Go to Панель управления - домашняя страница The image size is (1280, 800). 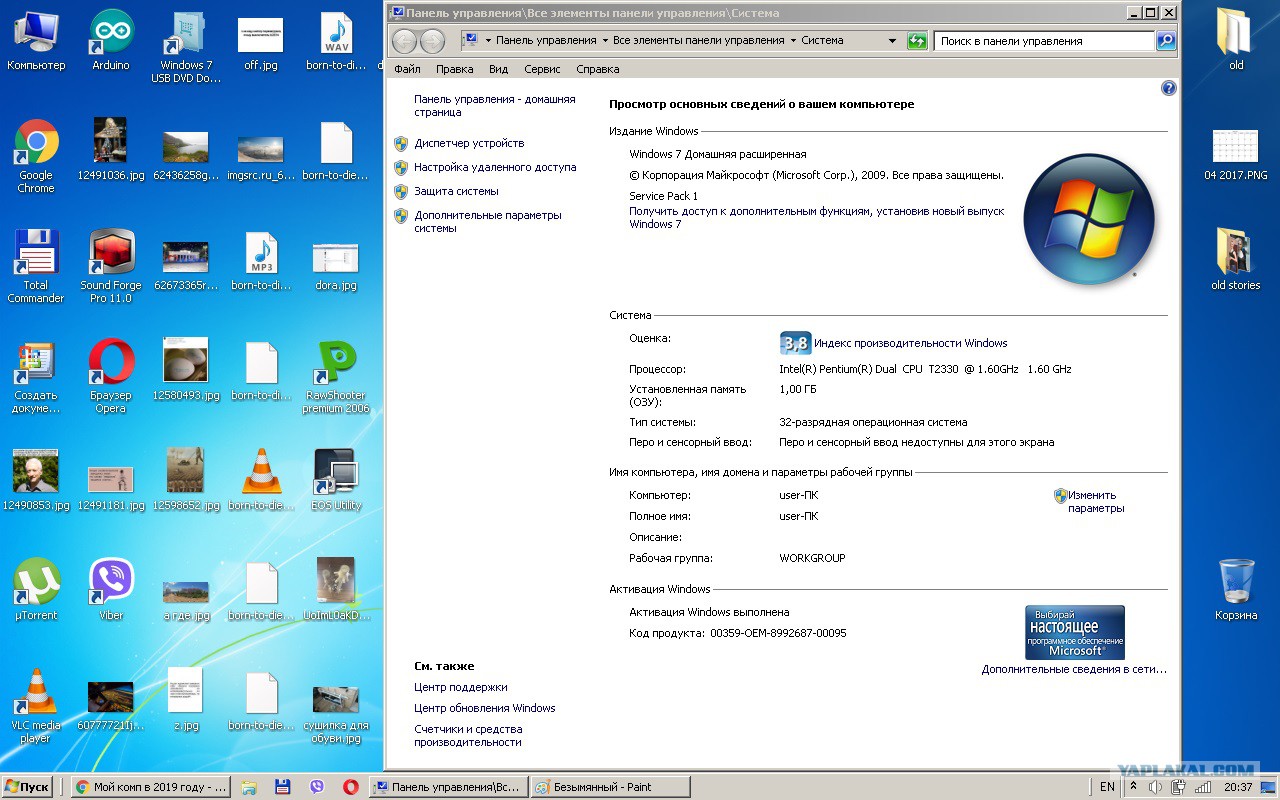[x=495, y=106]
